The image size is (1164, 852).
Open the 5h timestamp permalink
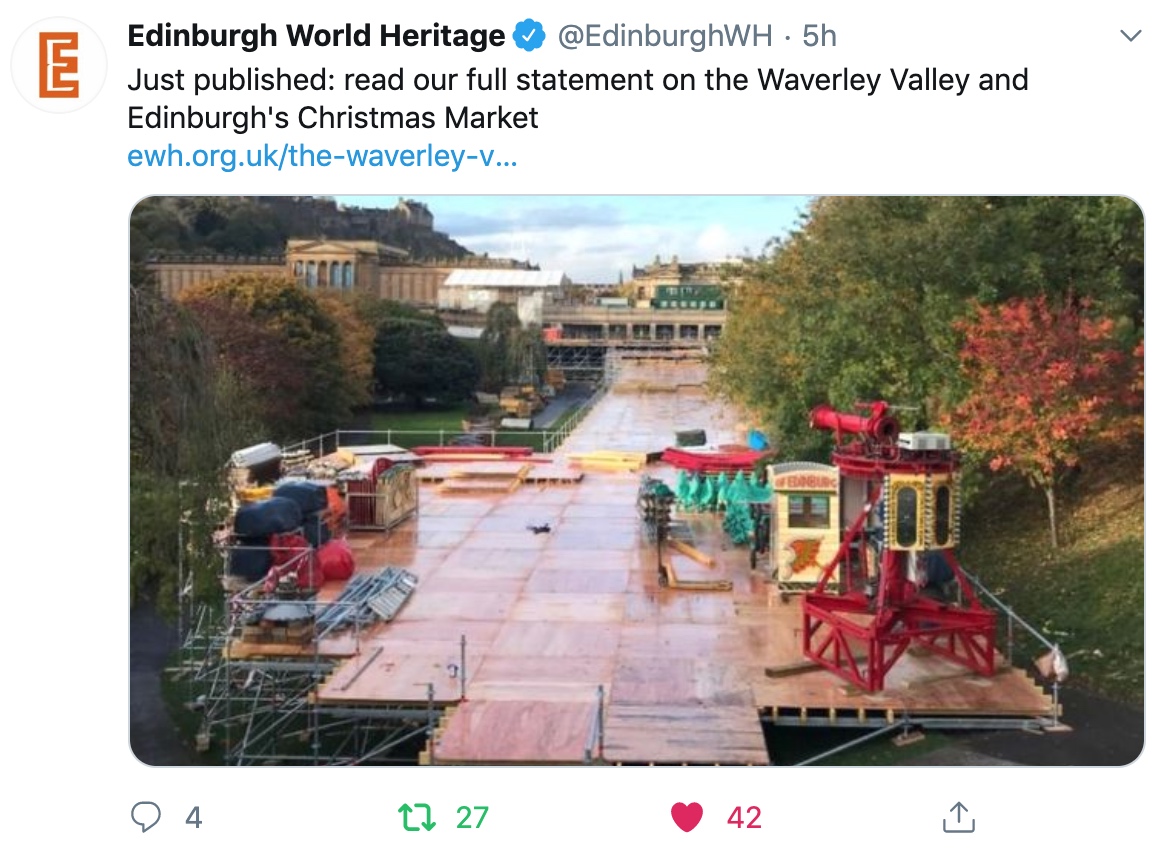(x=819, y=36)
